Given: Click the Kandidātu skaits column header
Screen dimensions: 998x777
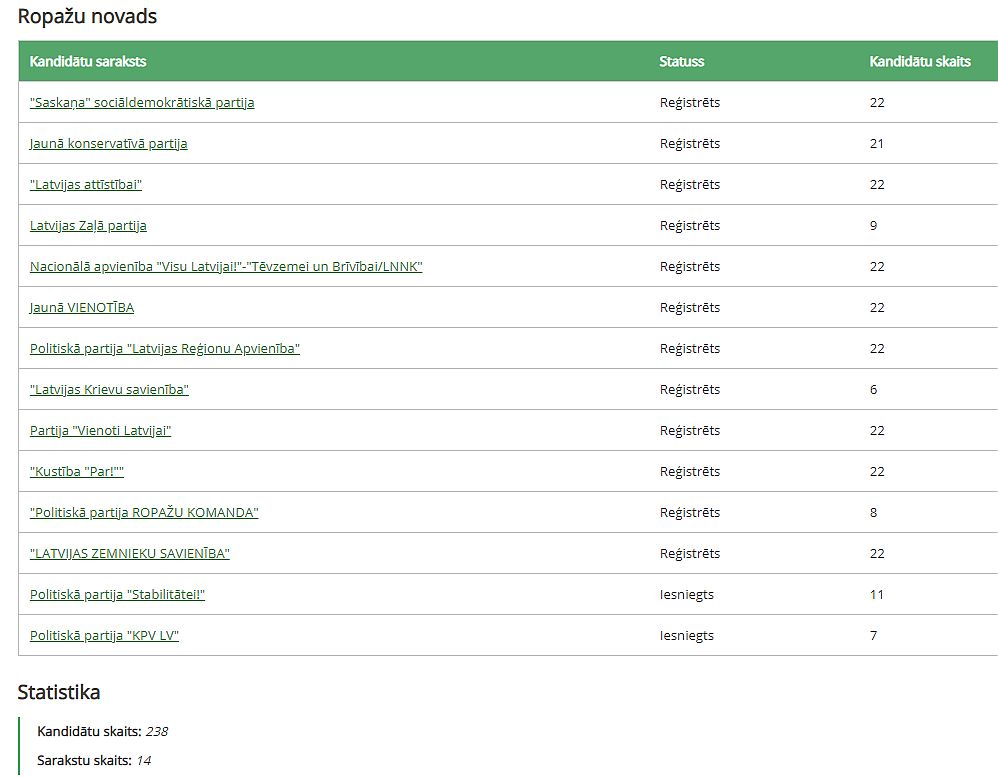Looking at the screenshot, I should pyautogui.click(x=920, y=62).
